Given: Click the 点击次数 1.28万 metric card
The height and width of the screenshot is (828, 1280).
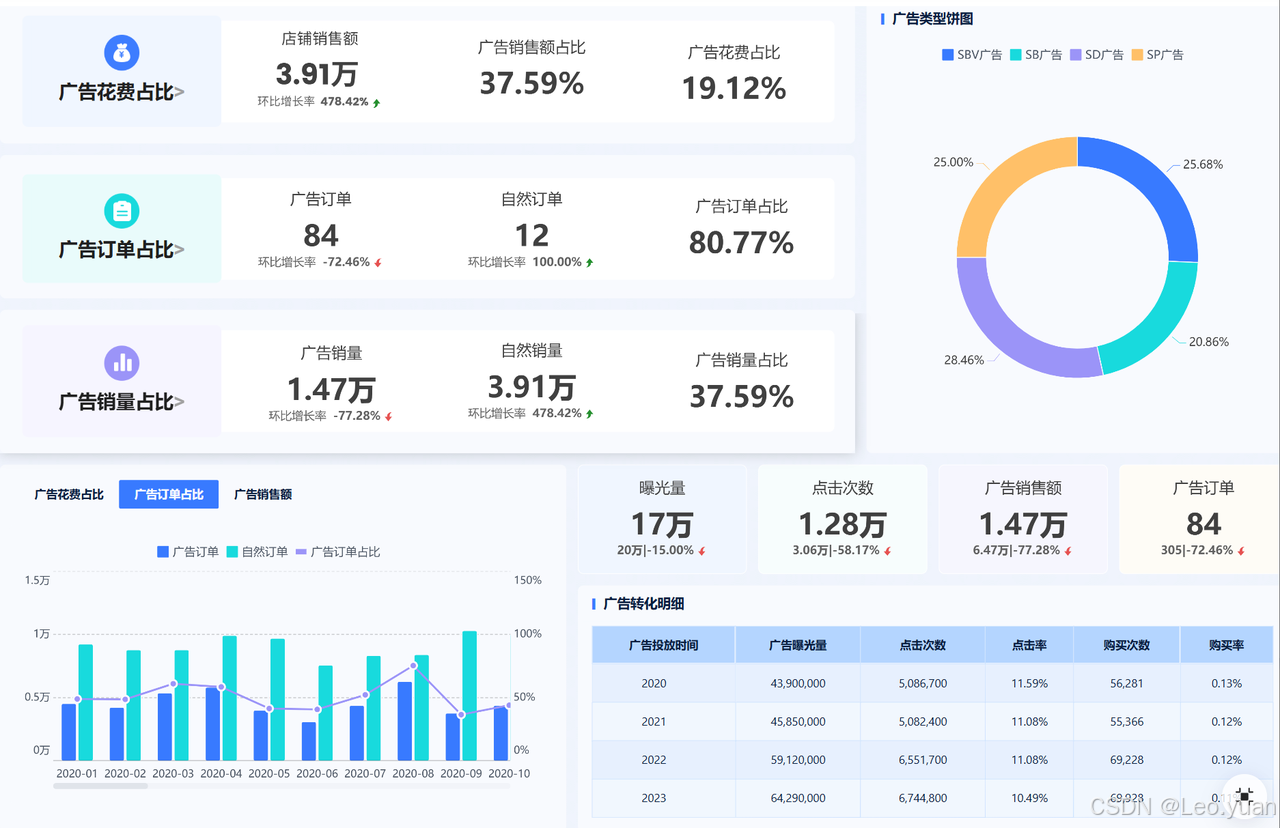Looking at the screenshot, I should 842,519.
